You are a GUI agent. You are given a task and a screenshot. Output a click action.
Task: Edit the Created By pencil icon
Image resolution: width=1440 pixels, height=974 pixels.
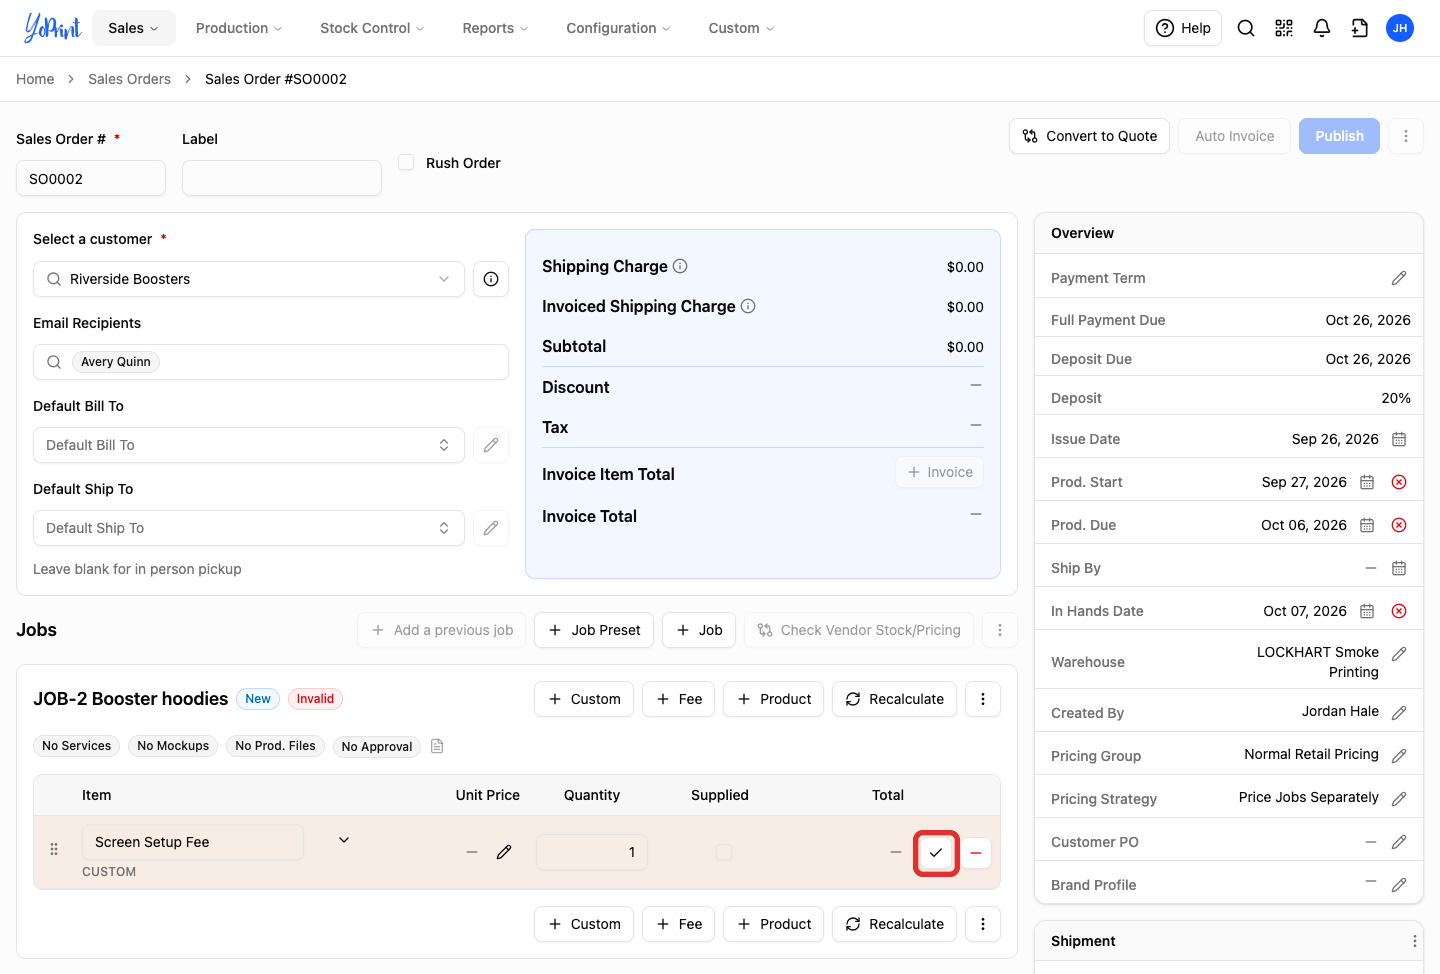pos(1399,713)
